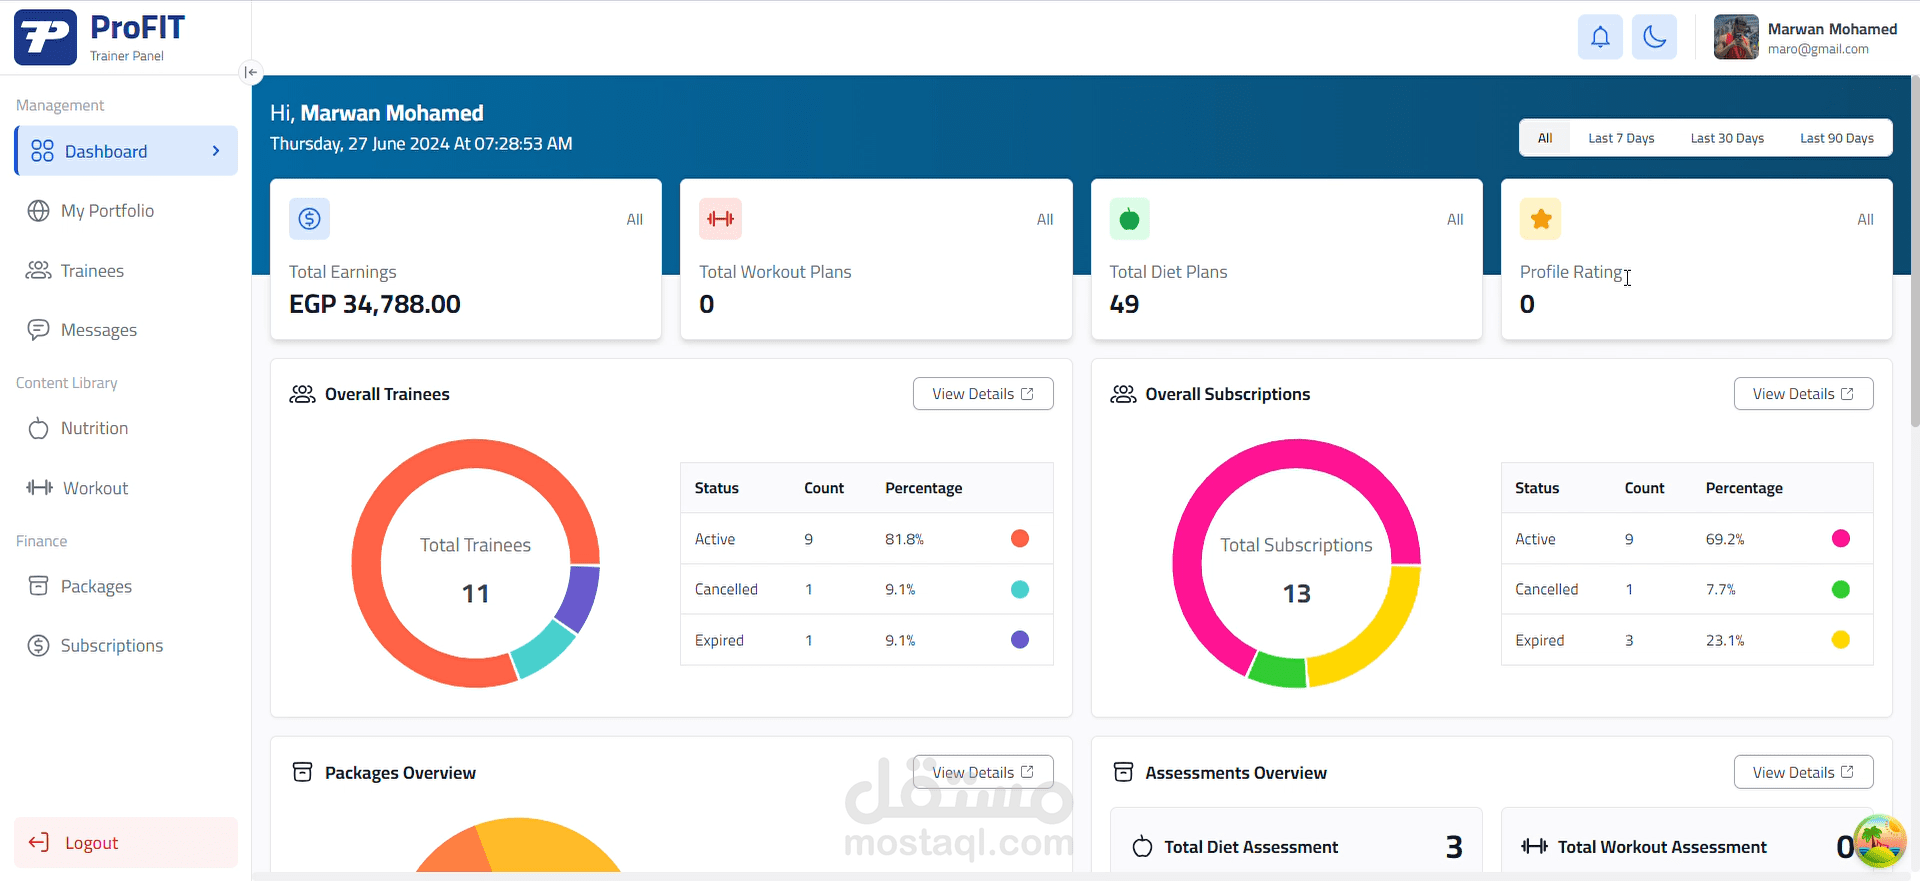The height and width of the screenshot is (881, 1920).
Task: Click View Details for Assessments Overview
Action: (1803, 772)
